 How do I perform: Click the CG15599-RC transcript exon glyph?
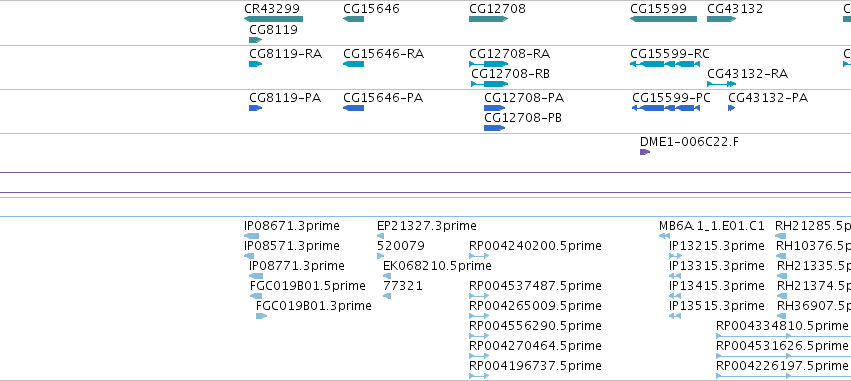coord(665,64)
